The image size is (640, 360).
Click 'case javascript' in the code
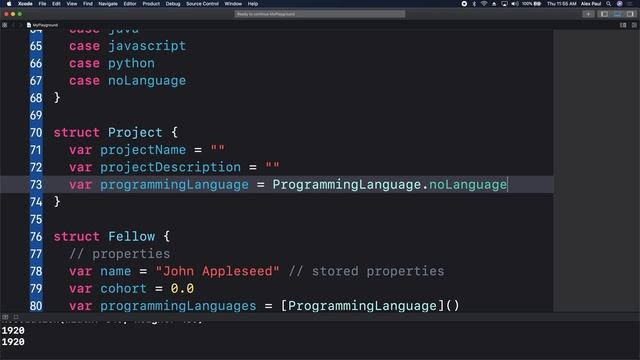coord(127,46)
